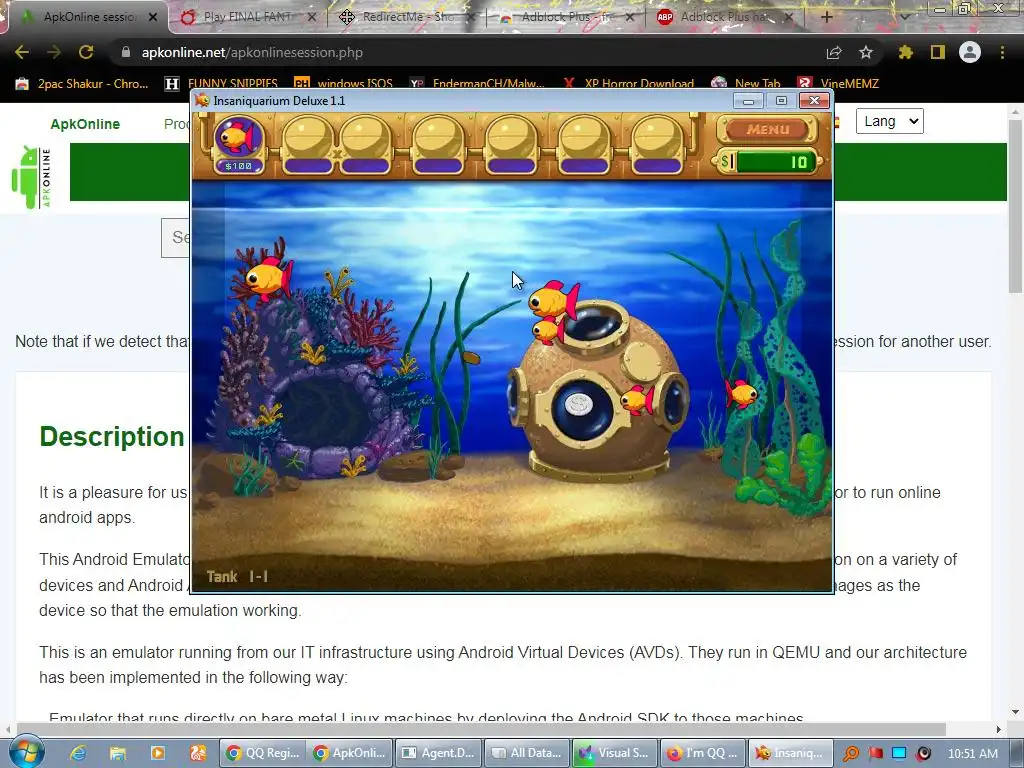
Task: Click the guppy beside the right seaweed
Action: tap(741, 394)
